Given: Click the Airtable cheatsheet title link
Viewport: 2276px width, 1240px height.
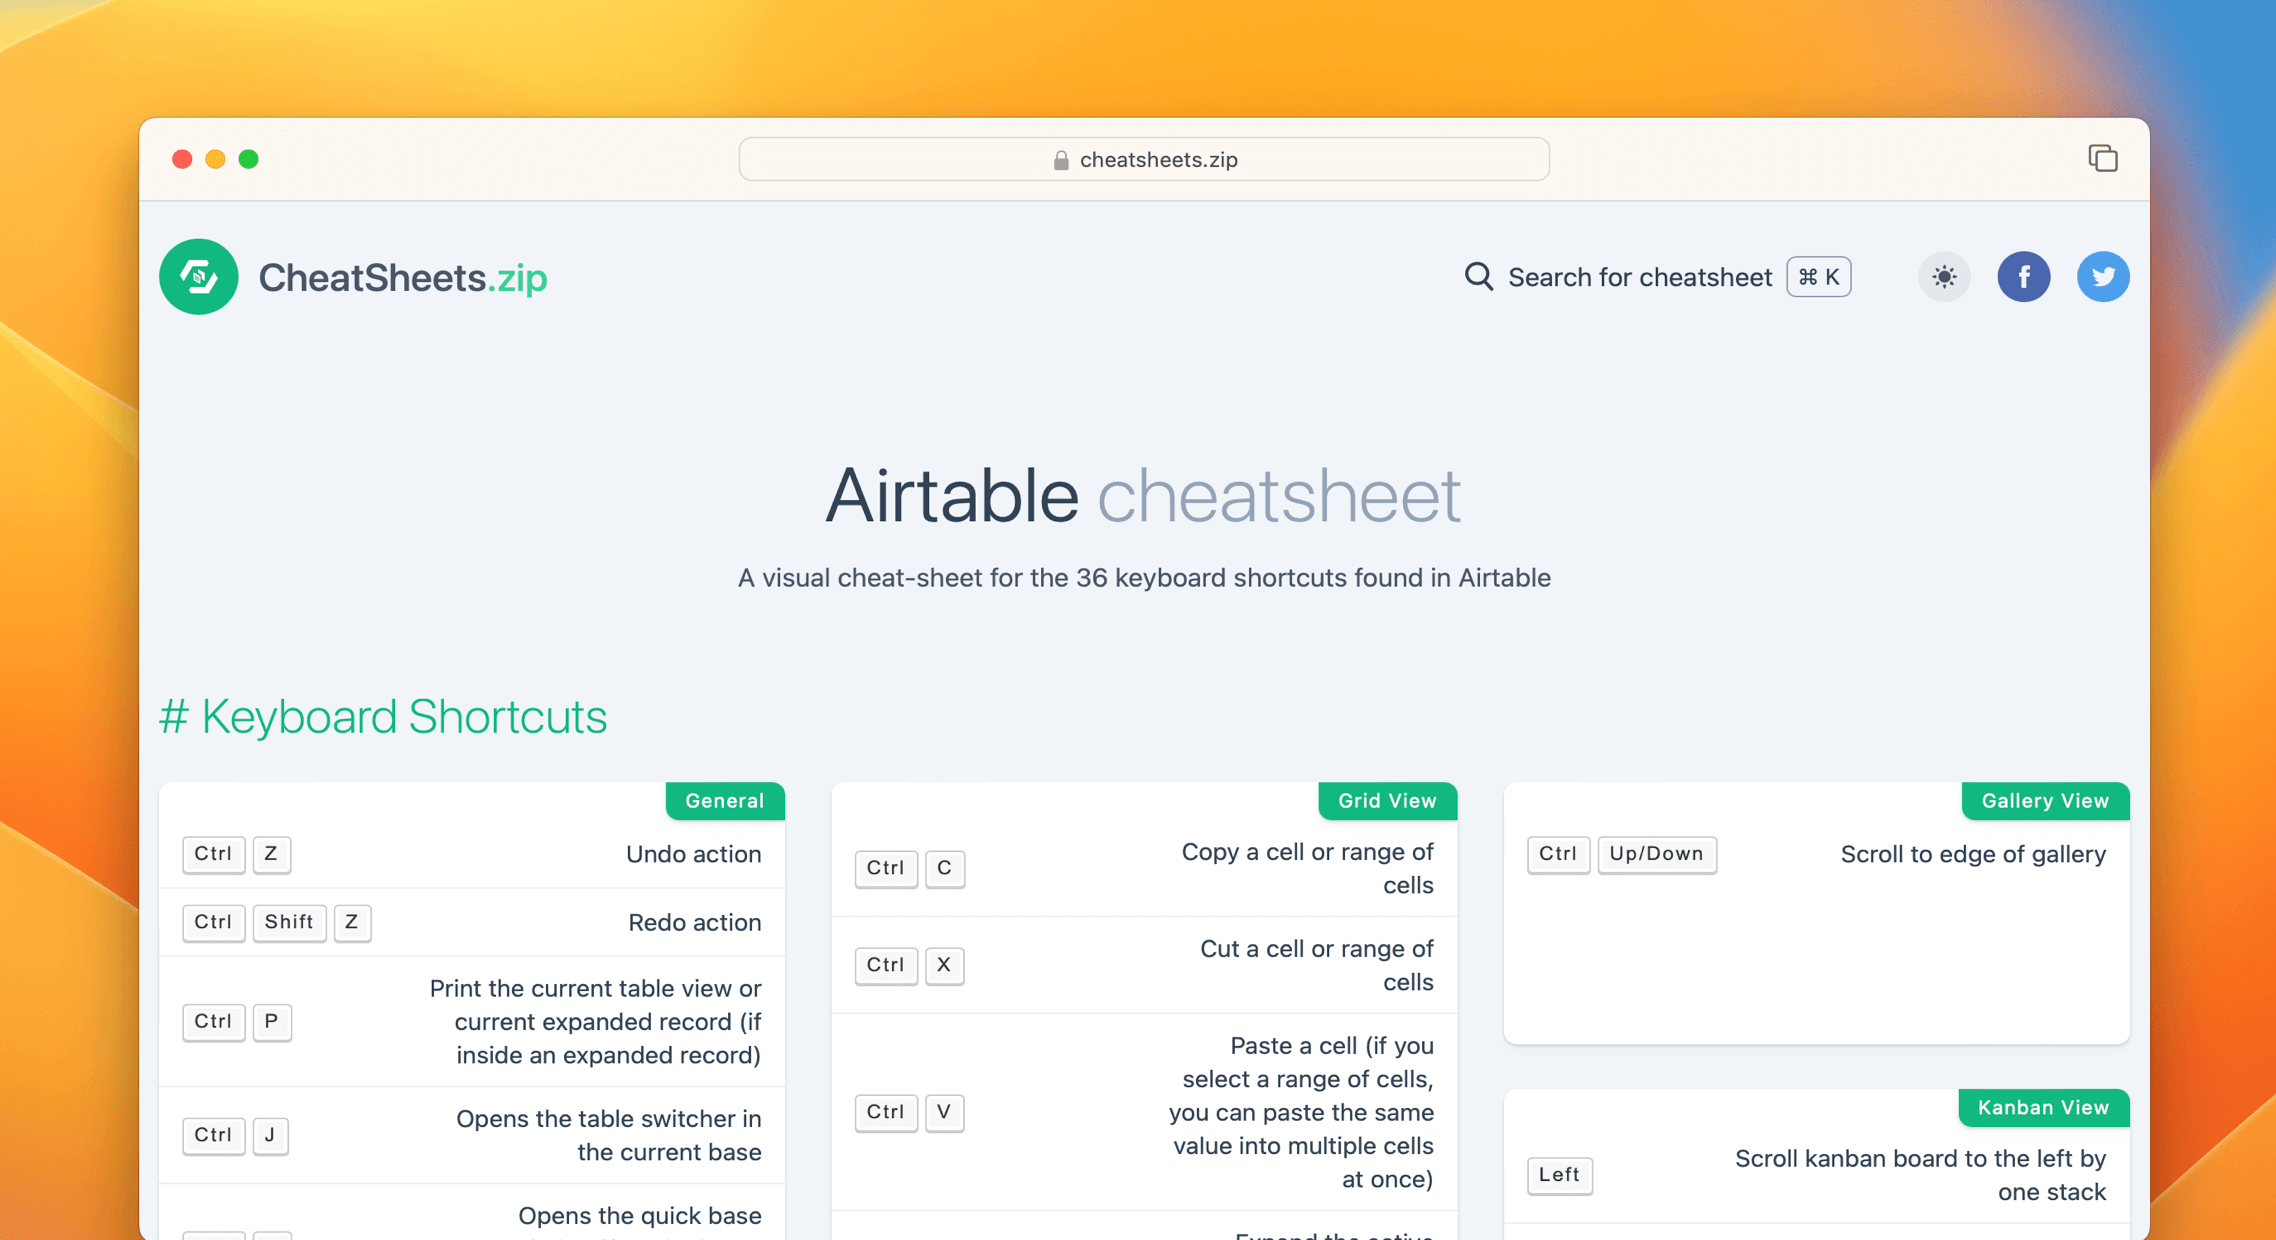Looking at the screenshot, I should coord(1143,494).
